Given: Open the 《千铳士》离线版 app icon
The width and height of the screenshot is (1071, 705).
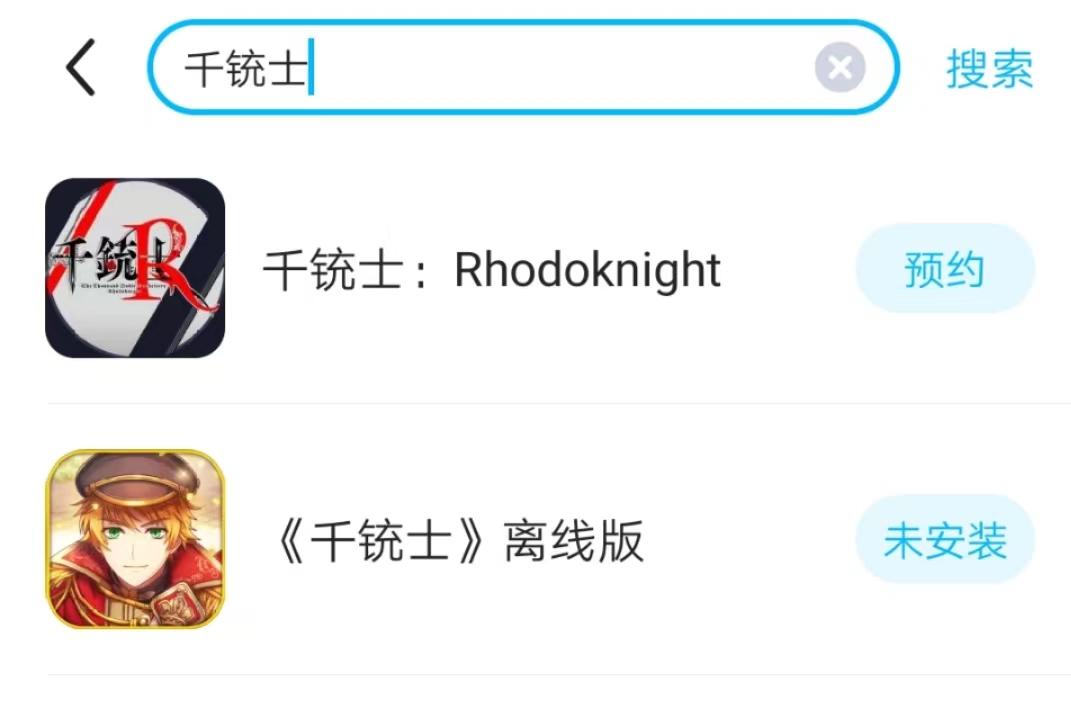Looking at the screenshot, I should point(135,539).
